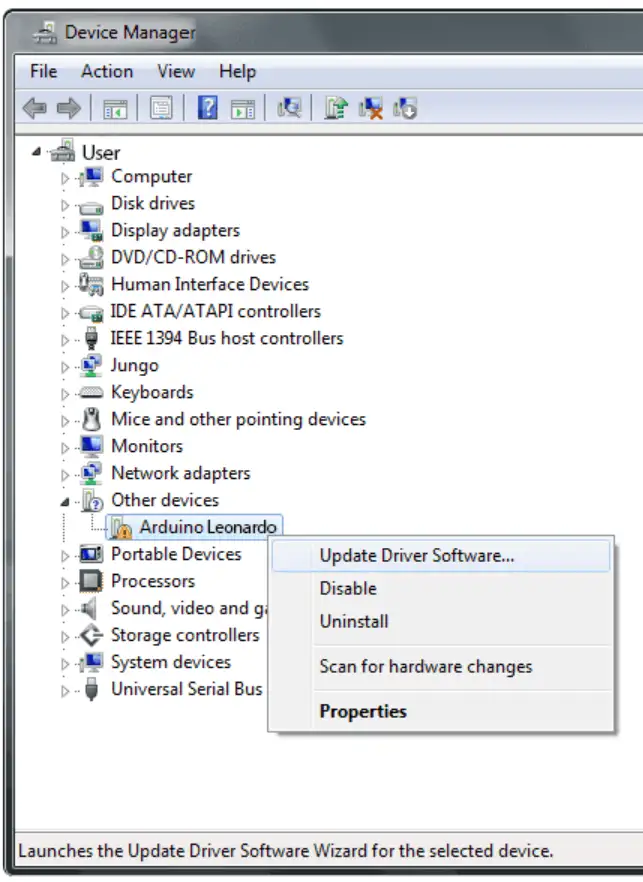Open the Action menu

[x=106, y=71]
